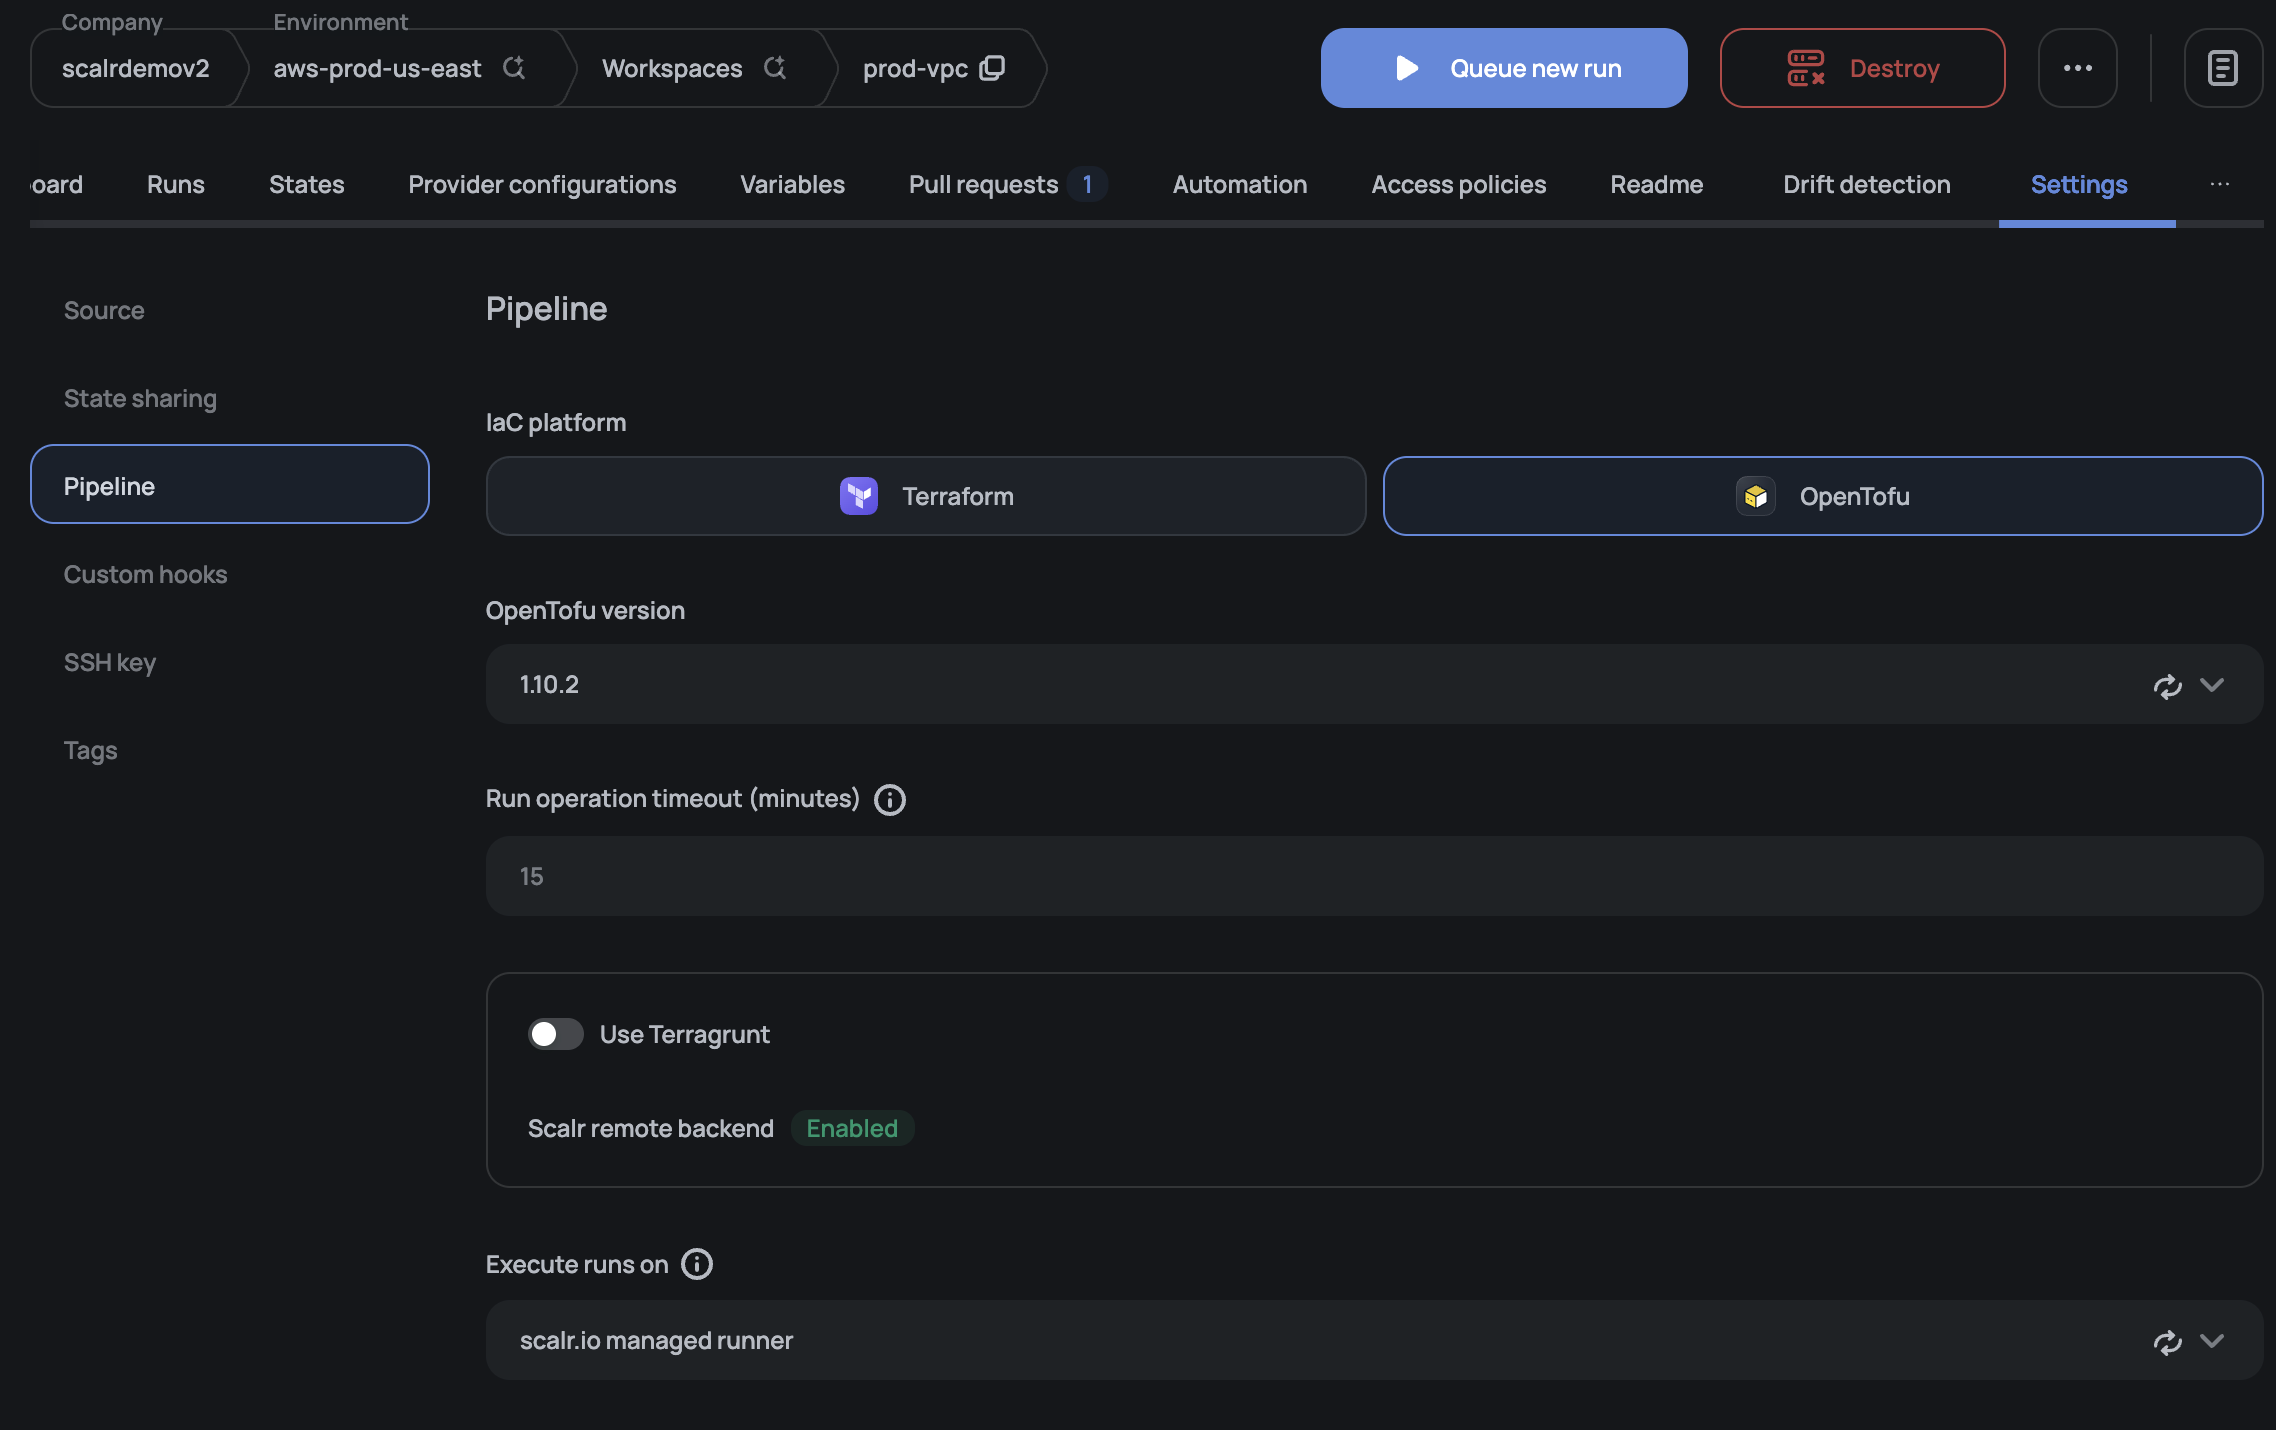Select the Settings tab
The width and height of the screenshot is (2276, 1430).
[x=2079, y=184]
